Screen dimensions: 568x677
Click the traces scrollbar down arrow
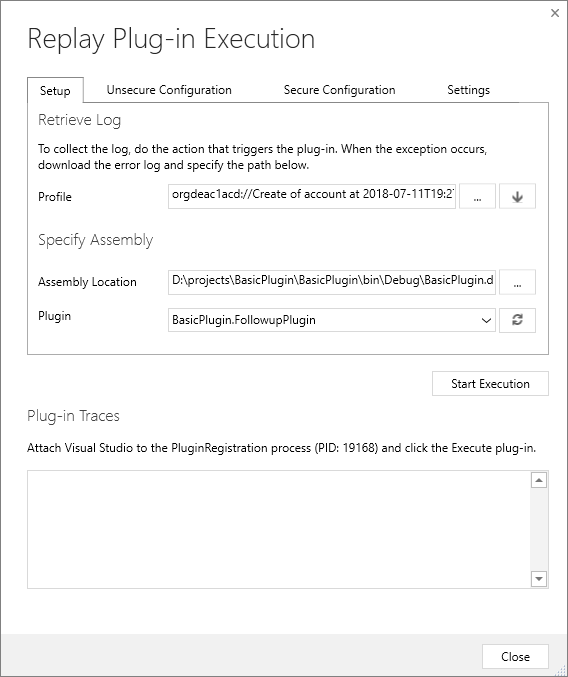point(539,579)
